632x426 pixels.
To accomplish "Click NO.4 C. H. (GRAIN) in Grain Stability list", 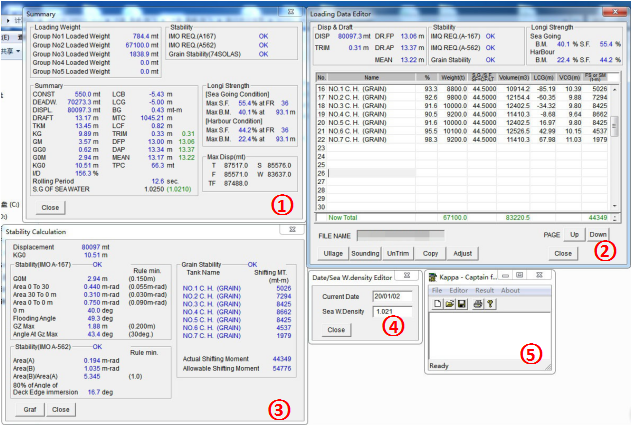I will [x=212, y=312].
